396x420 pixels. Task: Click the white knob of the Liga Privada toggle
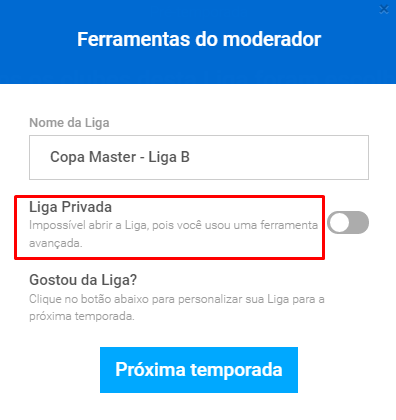coord(339,222)
